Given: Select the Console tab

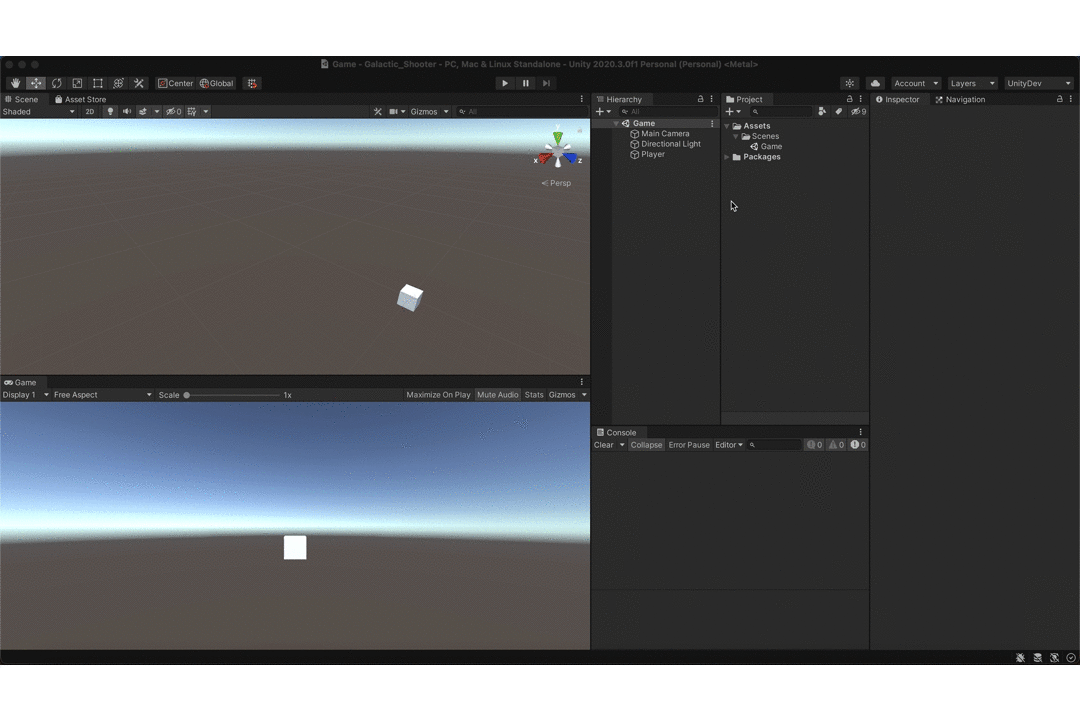Looking at the screenshot, I should [x=616, y=433].
